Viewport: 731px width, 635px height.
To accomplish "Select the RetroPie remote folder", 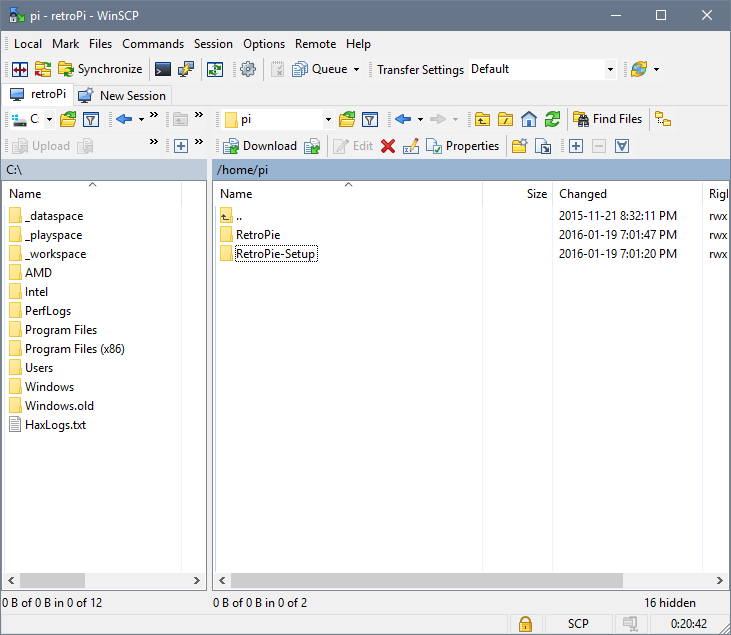I will (258, 235).
